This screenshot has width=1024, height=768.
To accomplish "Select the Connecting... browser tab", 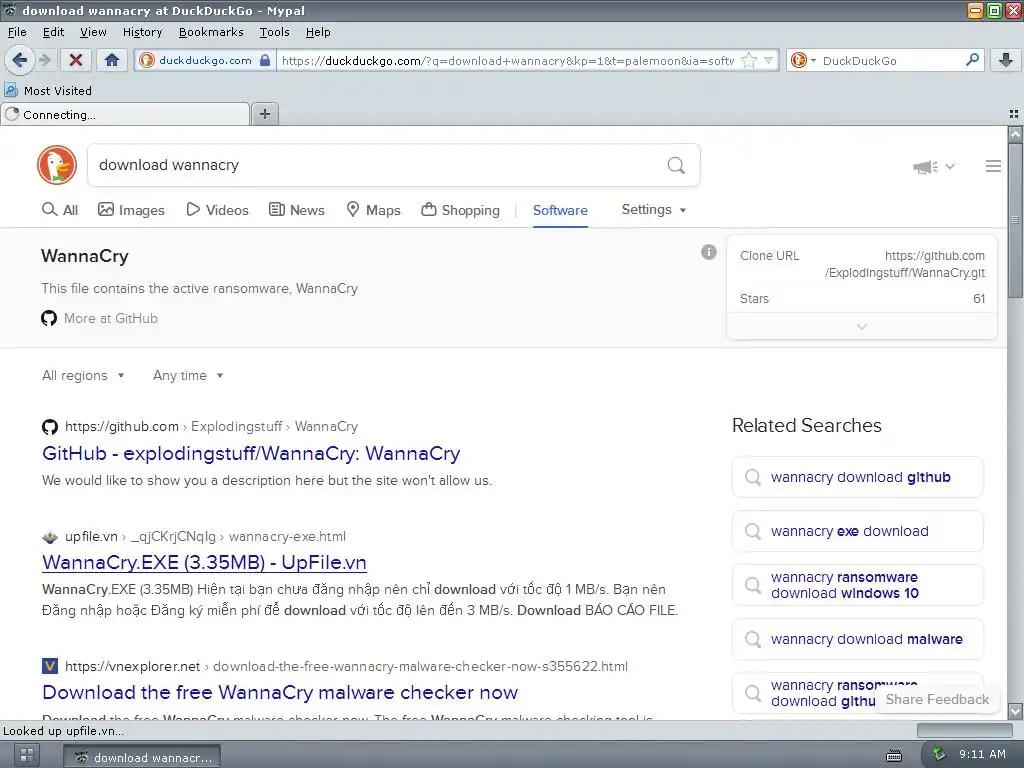I will coord(125,114).
